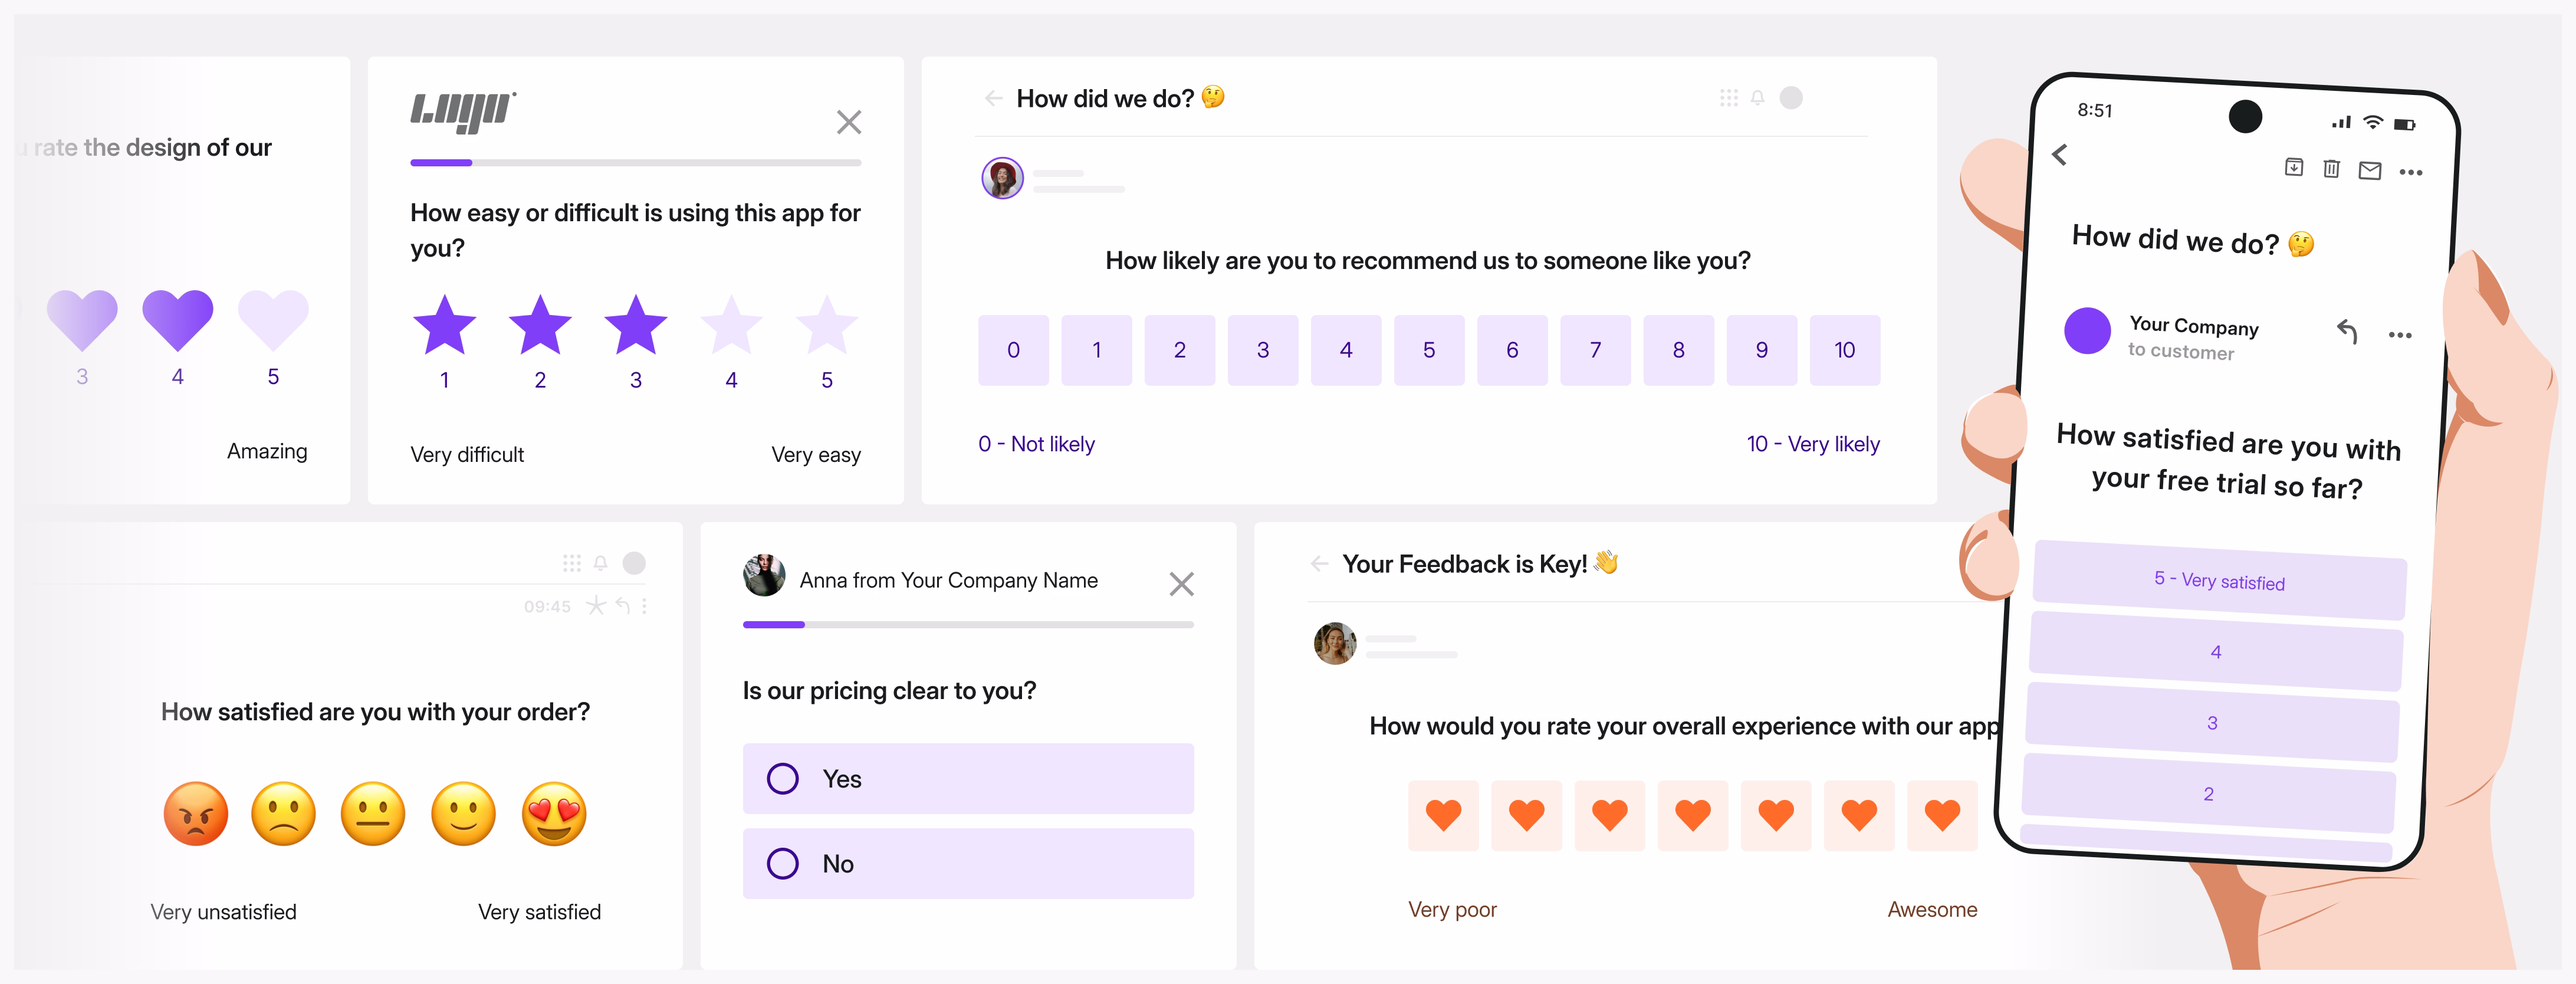The height and width of the screenshot is (984, 2576).
Task: Tap the envelope icon on phone
Action: [x=2369, y=170]
